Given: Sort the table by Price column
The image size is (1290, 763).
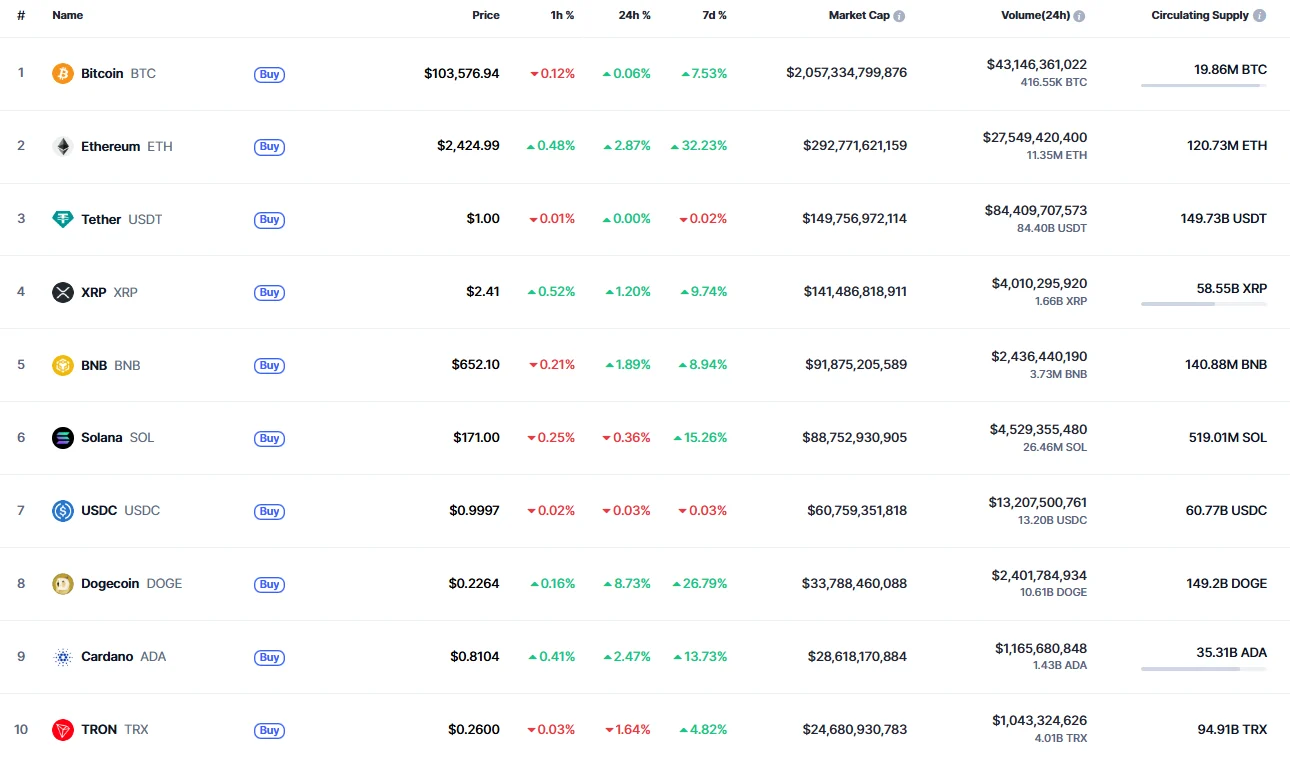Looking at the screenshot, I should 486,16.
